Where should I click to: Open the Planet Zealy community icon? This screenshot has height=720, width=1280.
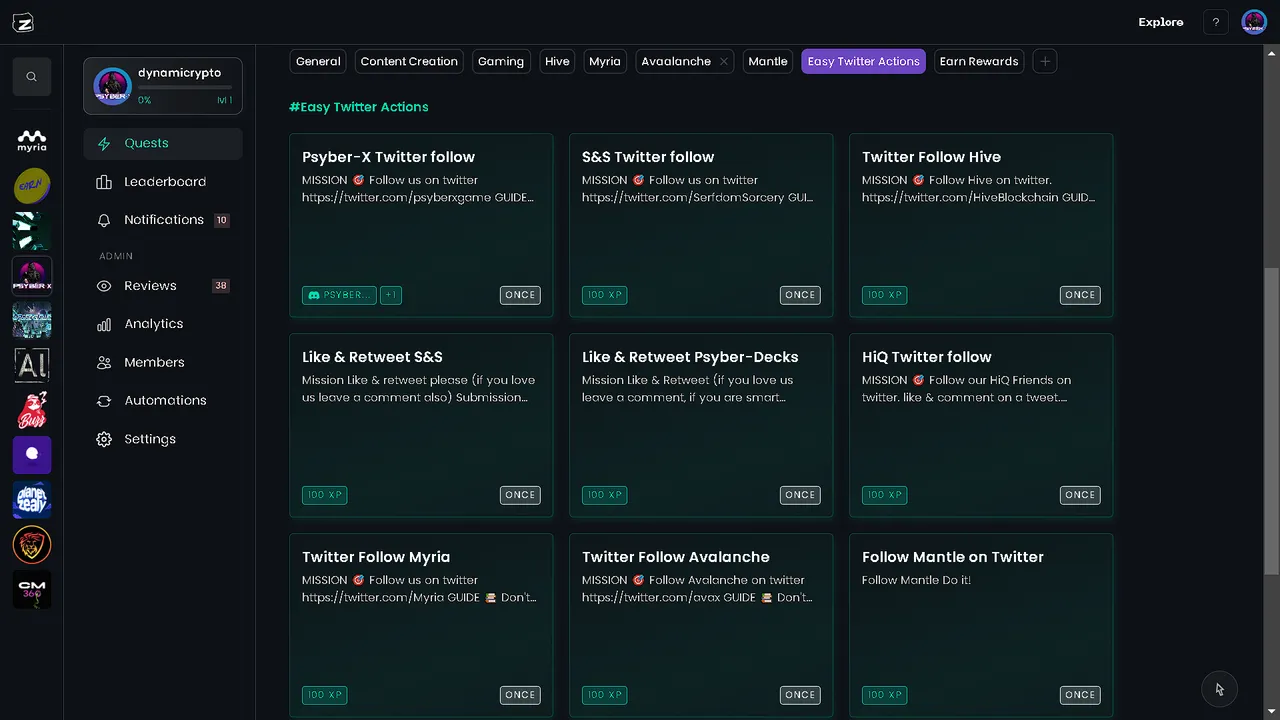click(x=32, y=500)
